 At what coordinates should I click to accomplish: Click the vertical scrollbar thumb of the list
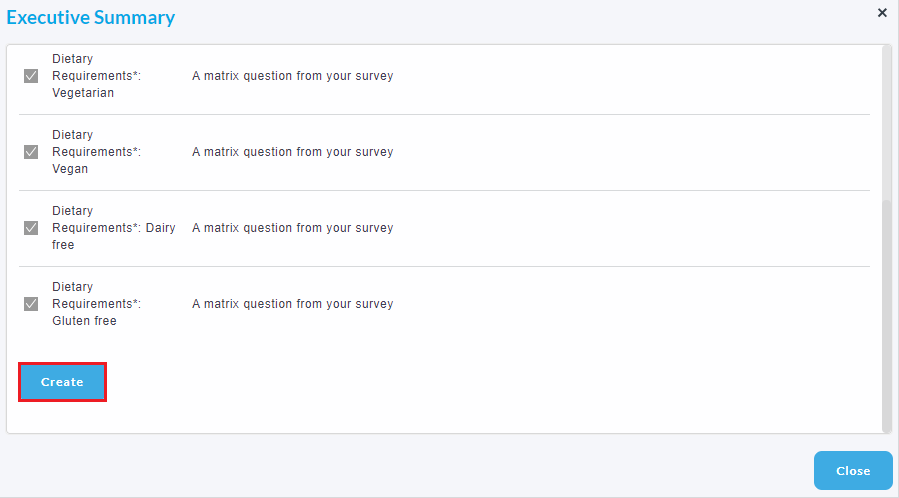886,315
